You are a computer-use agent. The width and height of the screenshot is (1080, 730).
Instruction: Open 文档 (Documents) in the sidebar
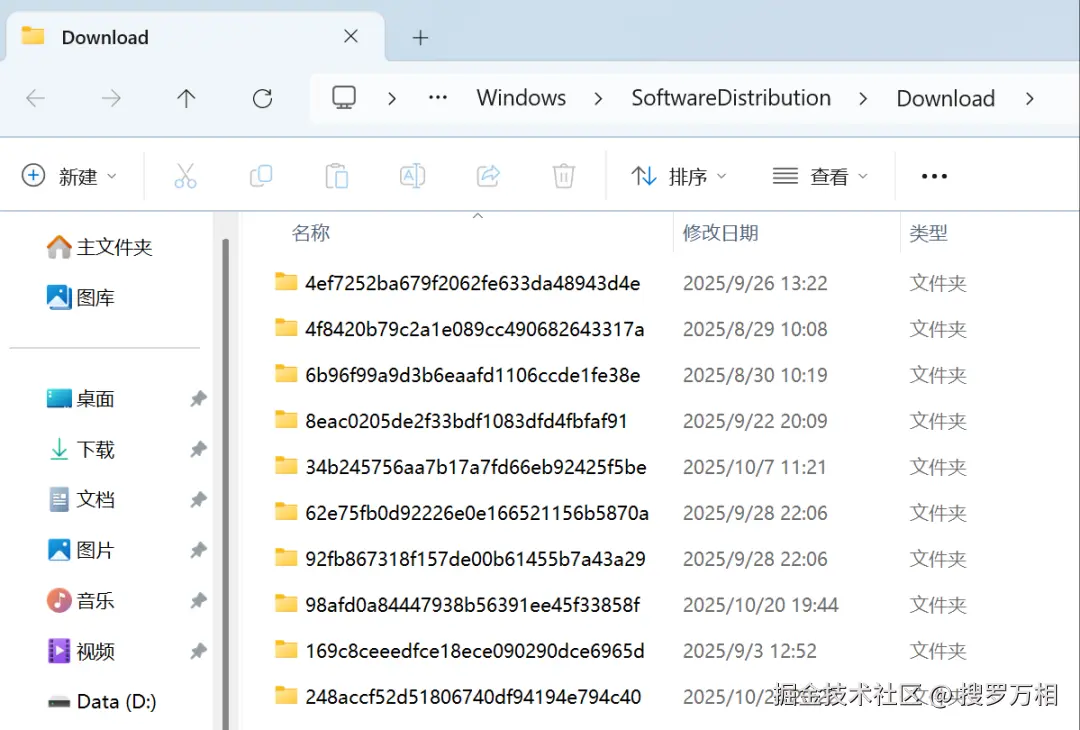(81, 499)
